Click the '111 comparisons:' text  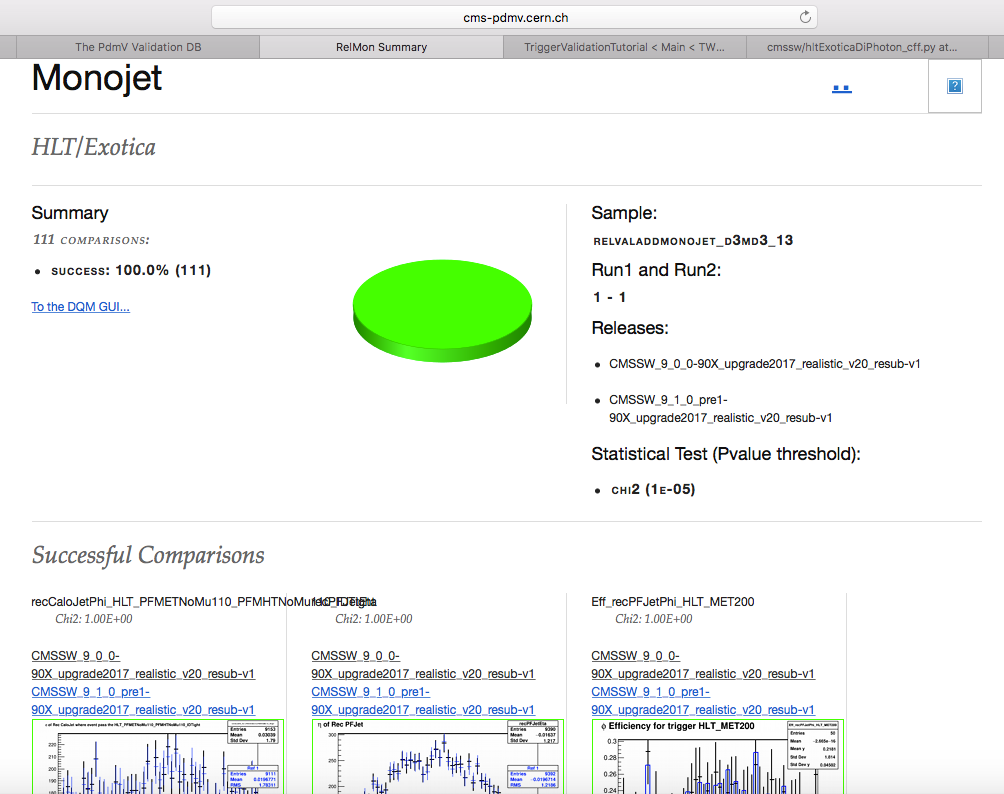[x=91, y=239]
